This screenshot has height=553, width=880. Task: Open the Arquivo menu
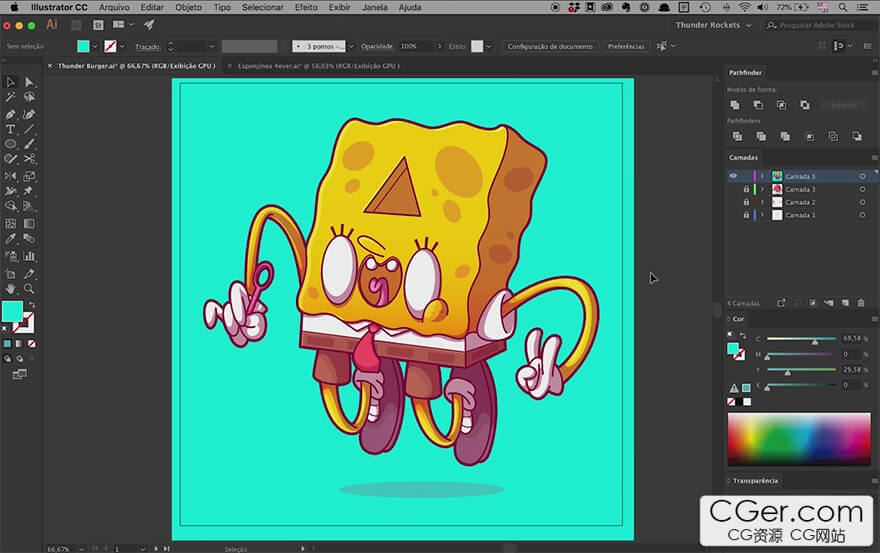pyautogui.click(x=114, y=7)
